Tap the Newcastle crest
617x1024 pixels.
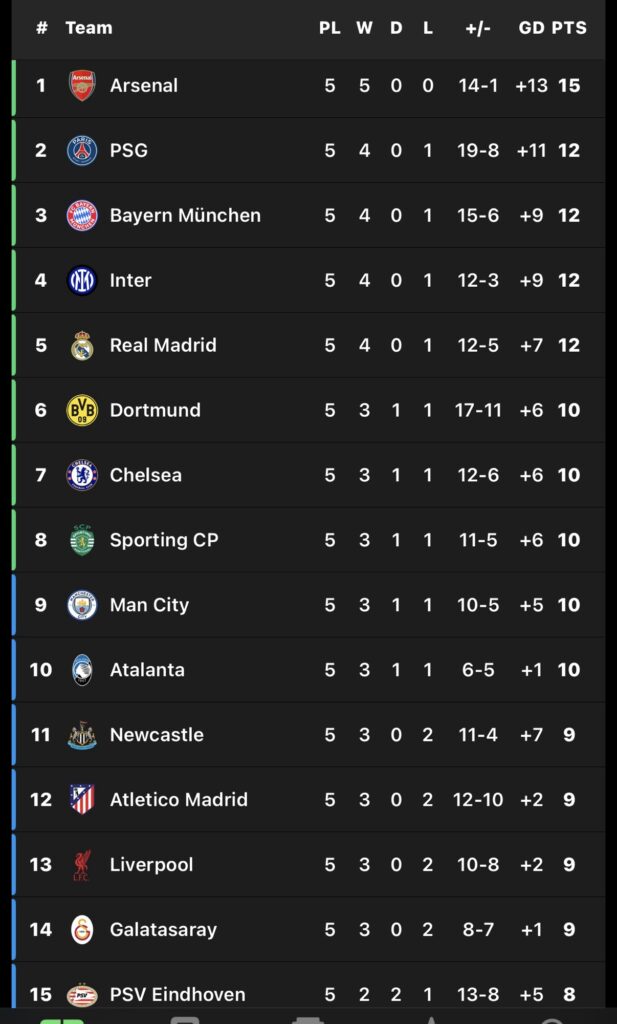pyautogui.click(x=82, y=736)
